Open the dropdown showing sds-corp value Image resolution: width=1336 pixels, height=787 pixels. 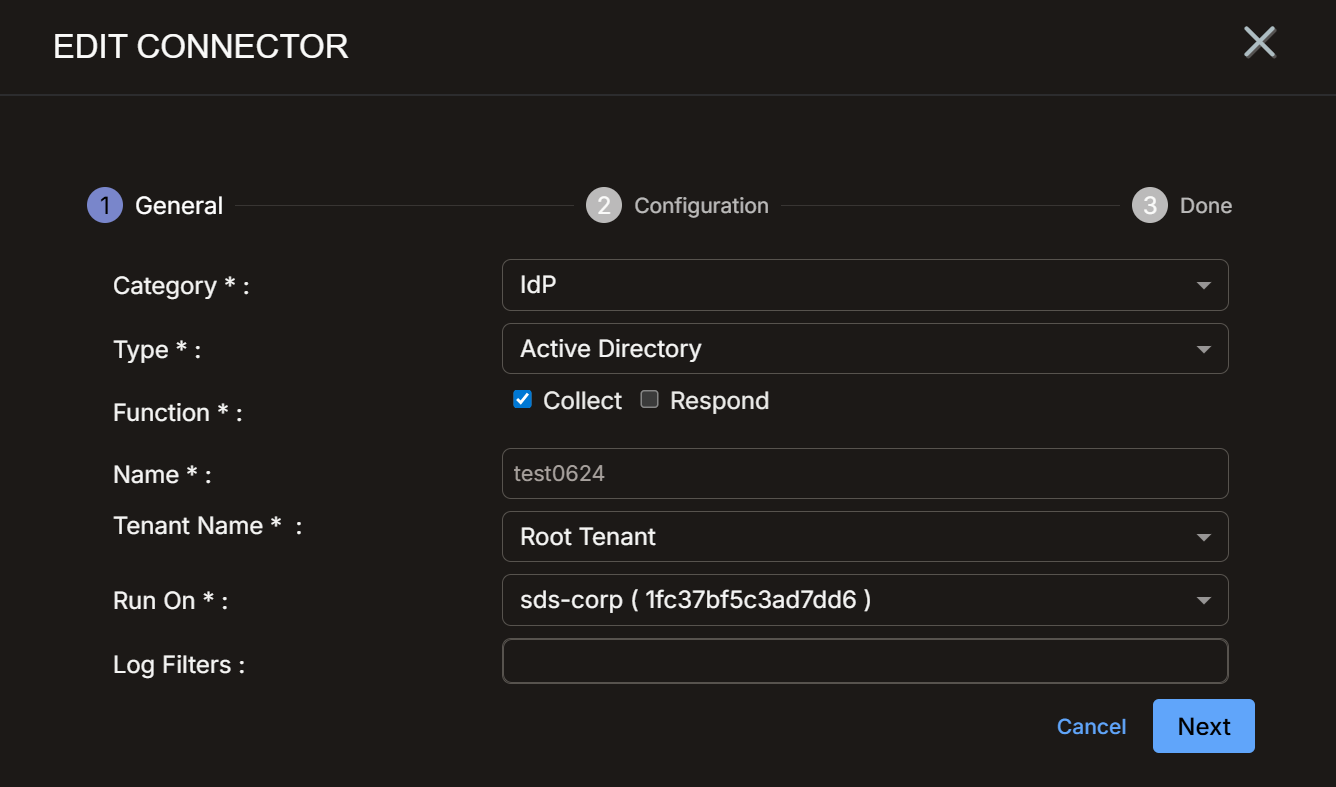[x=865, y=600]
